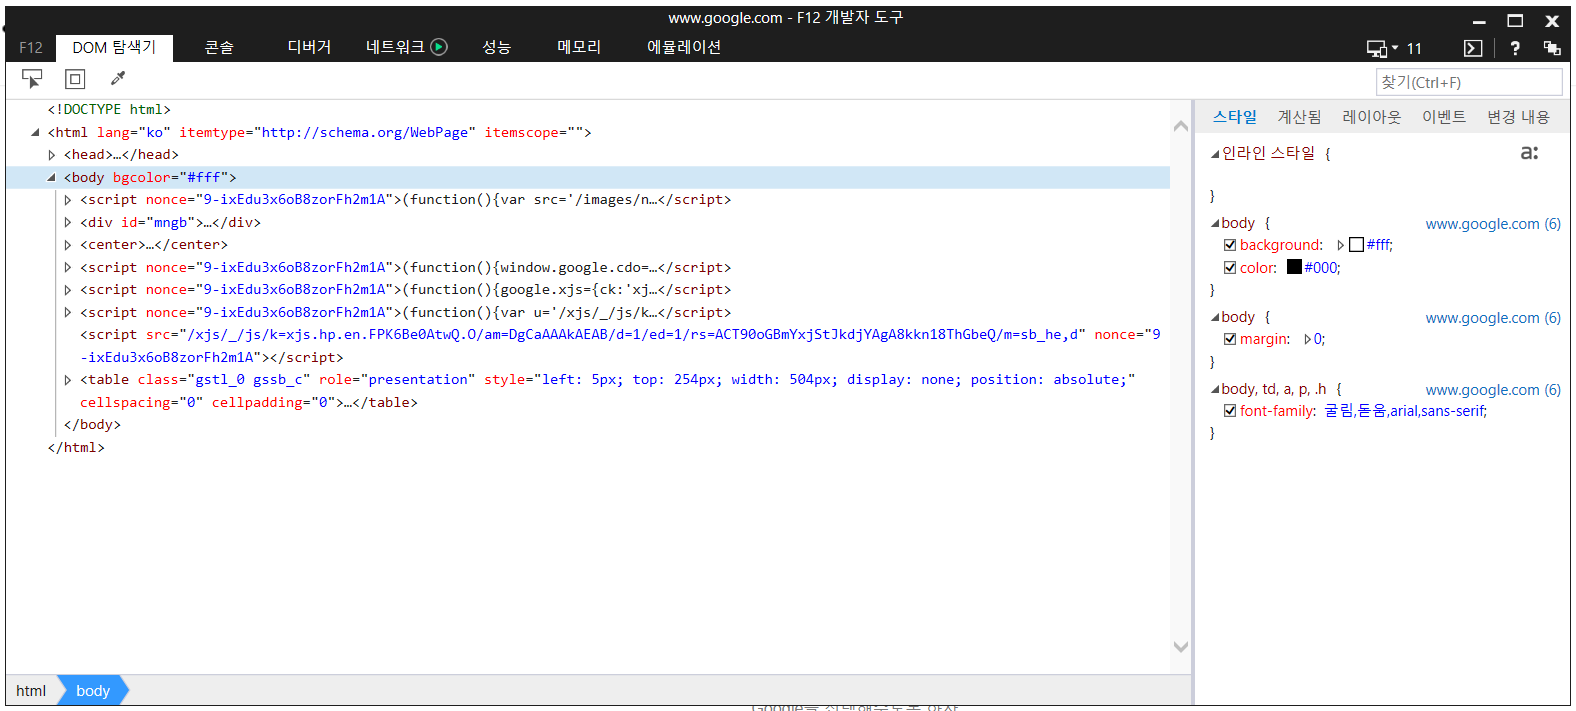Open the 디버거 tab
Screen dimensions: 1576x711
pos(309,48)
